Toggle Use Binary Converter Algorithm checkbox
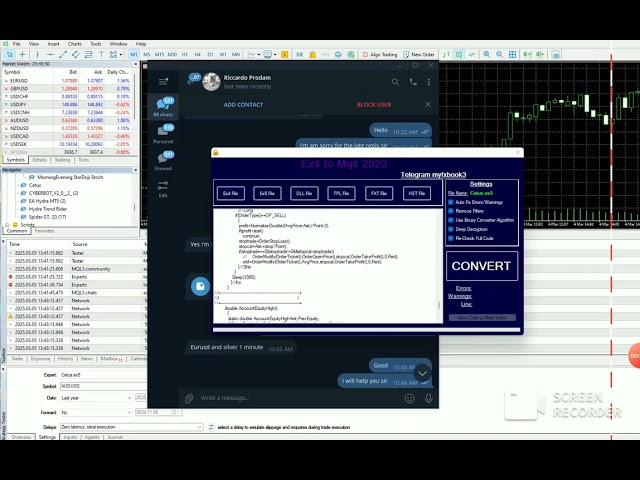 pyautogui.click(x=451, y=220)
